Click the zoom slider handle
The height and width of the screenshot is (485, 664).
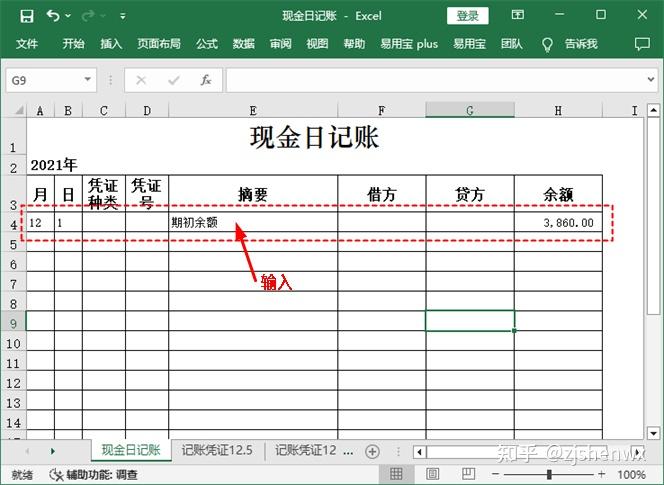(x=549, y=475)
